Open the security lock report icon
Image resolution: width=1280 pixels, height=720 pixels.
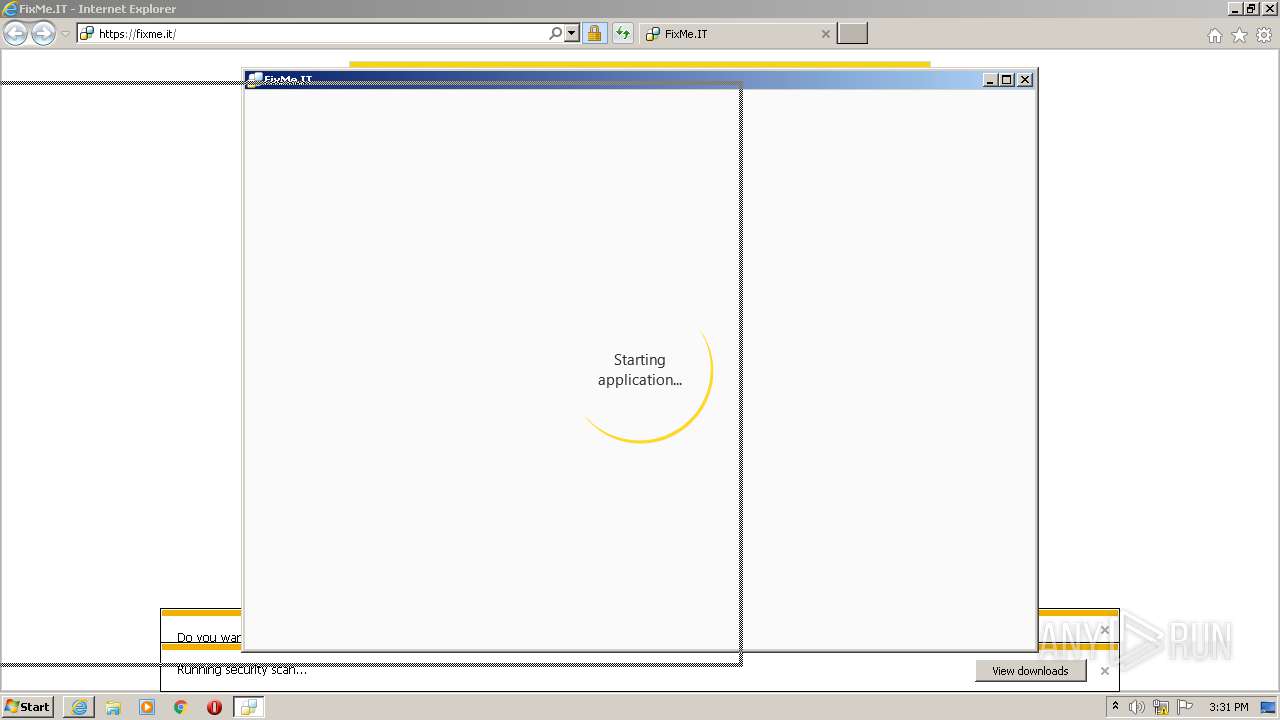[594, 34]
